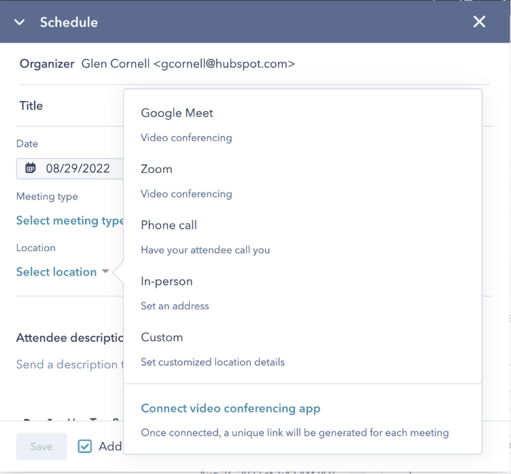511x474 pixels.
Task: Open the date picker calendar icon
Action: coord(30,168)
